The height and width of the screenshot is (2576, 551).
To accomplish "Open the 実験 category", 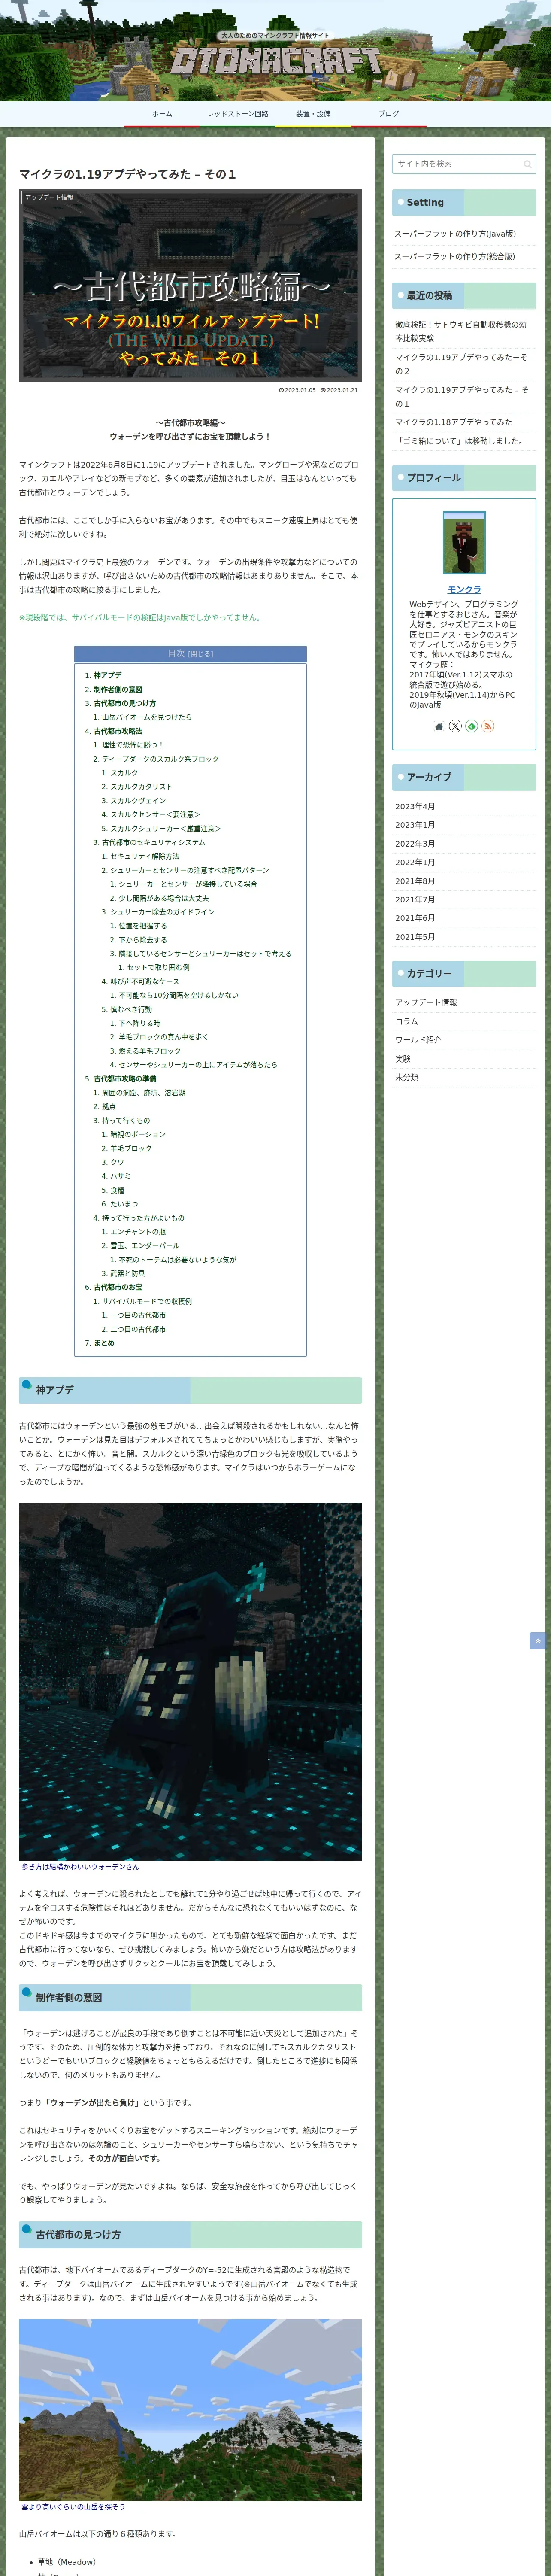I will tap(403, 1059).
